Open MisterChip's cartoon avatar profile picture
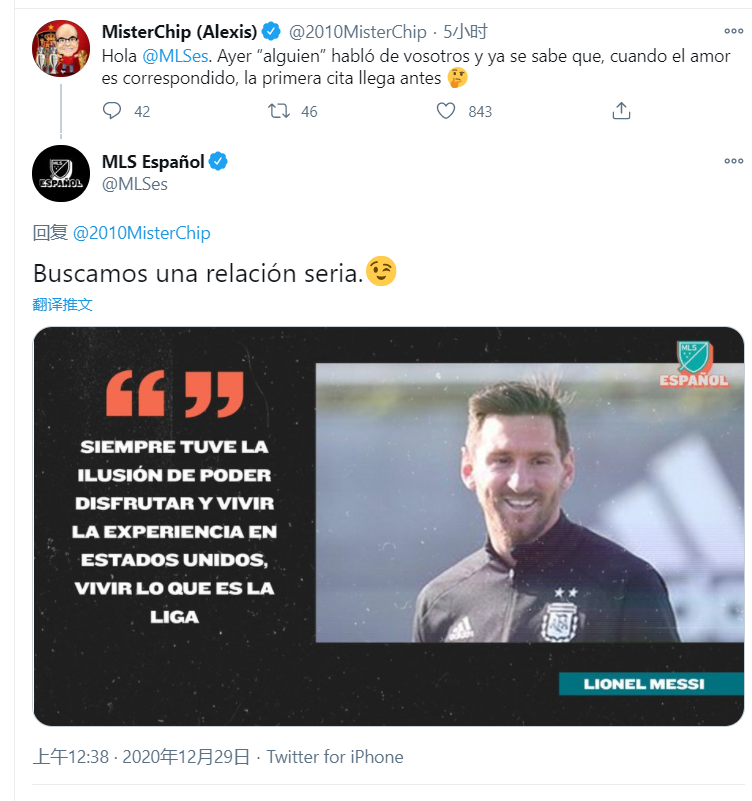 (61, 49)
